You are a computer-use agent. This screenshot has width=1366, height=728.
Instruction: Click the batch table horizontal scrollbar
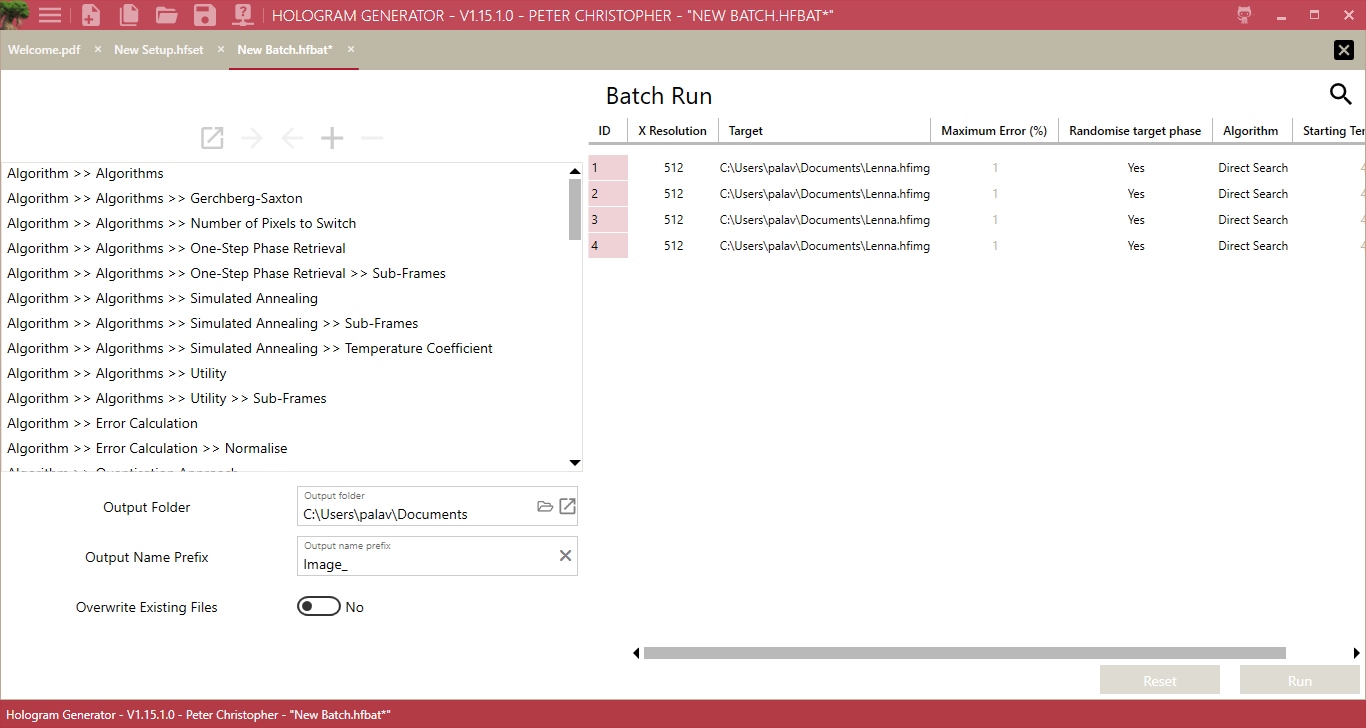(964, 653)
